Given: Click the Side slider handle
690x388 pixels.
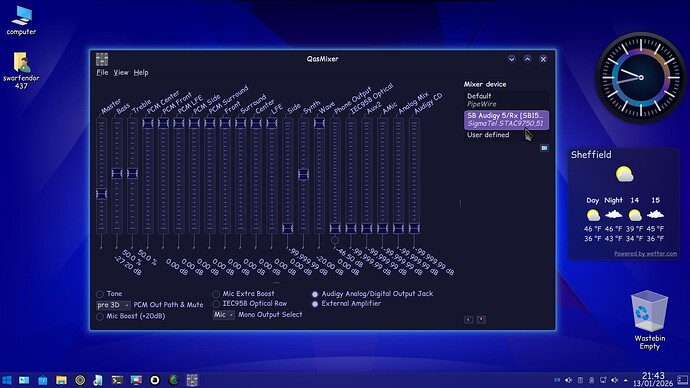Looking at the screenshot, I should point(287,228).
